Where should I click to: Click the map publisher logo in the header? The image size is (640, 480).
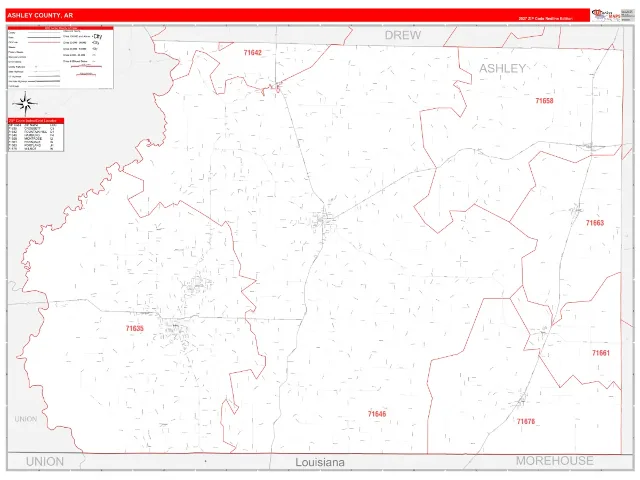(x=606, y=15)
